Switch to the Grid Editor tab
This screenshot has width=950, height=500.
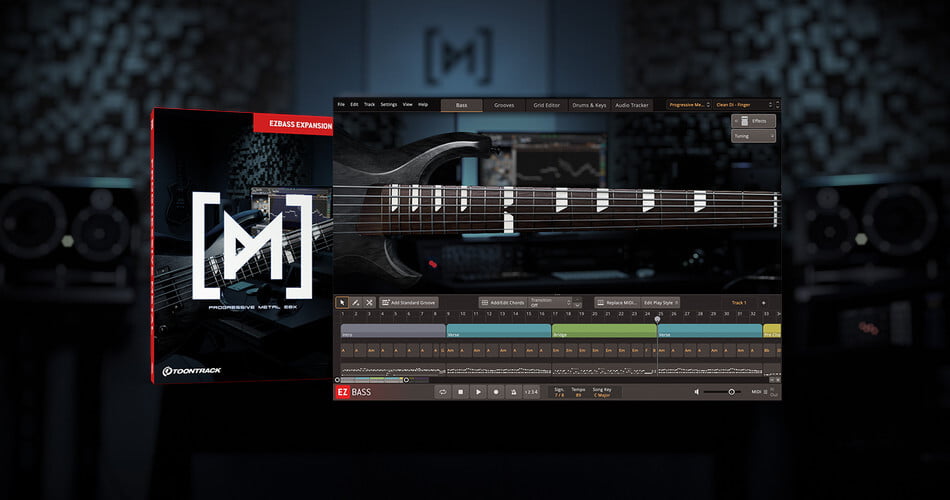546,105
